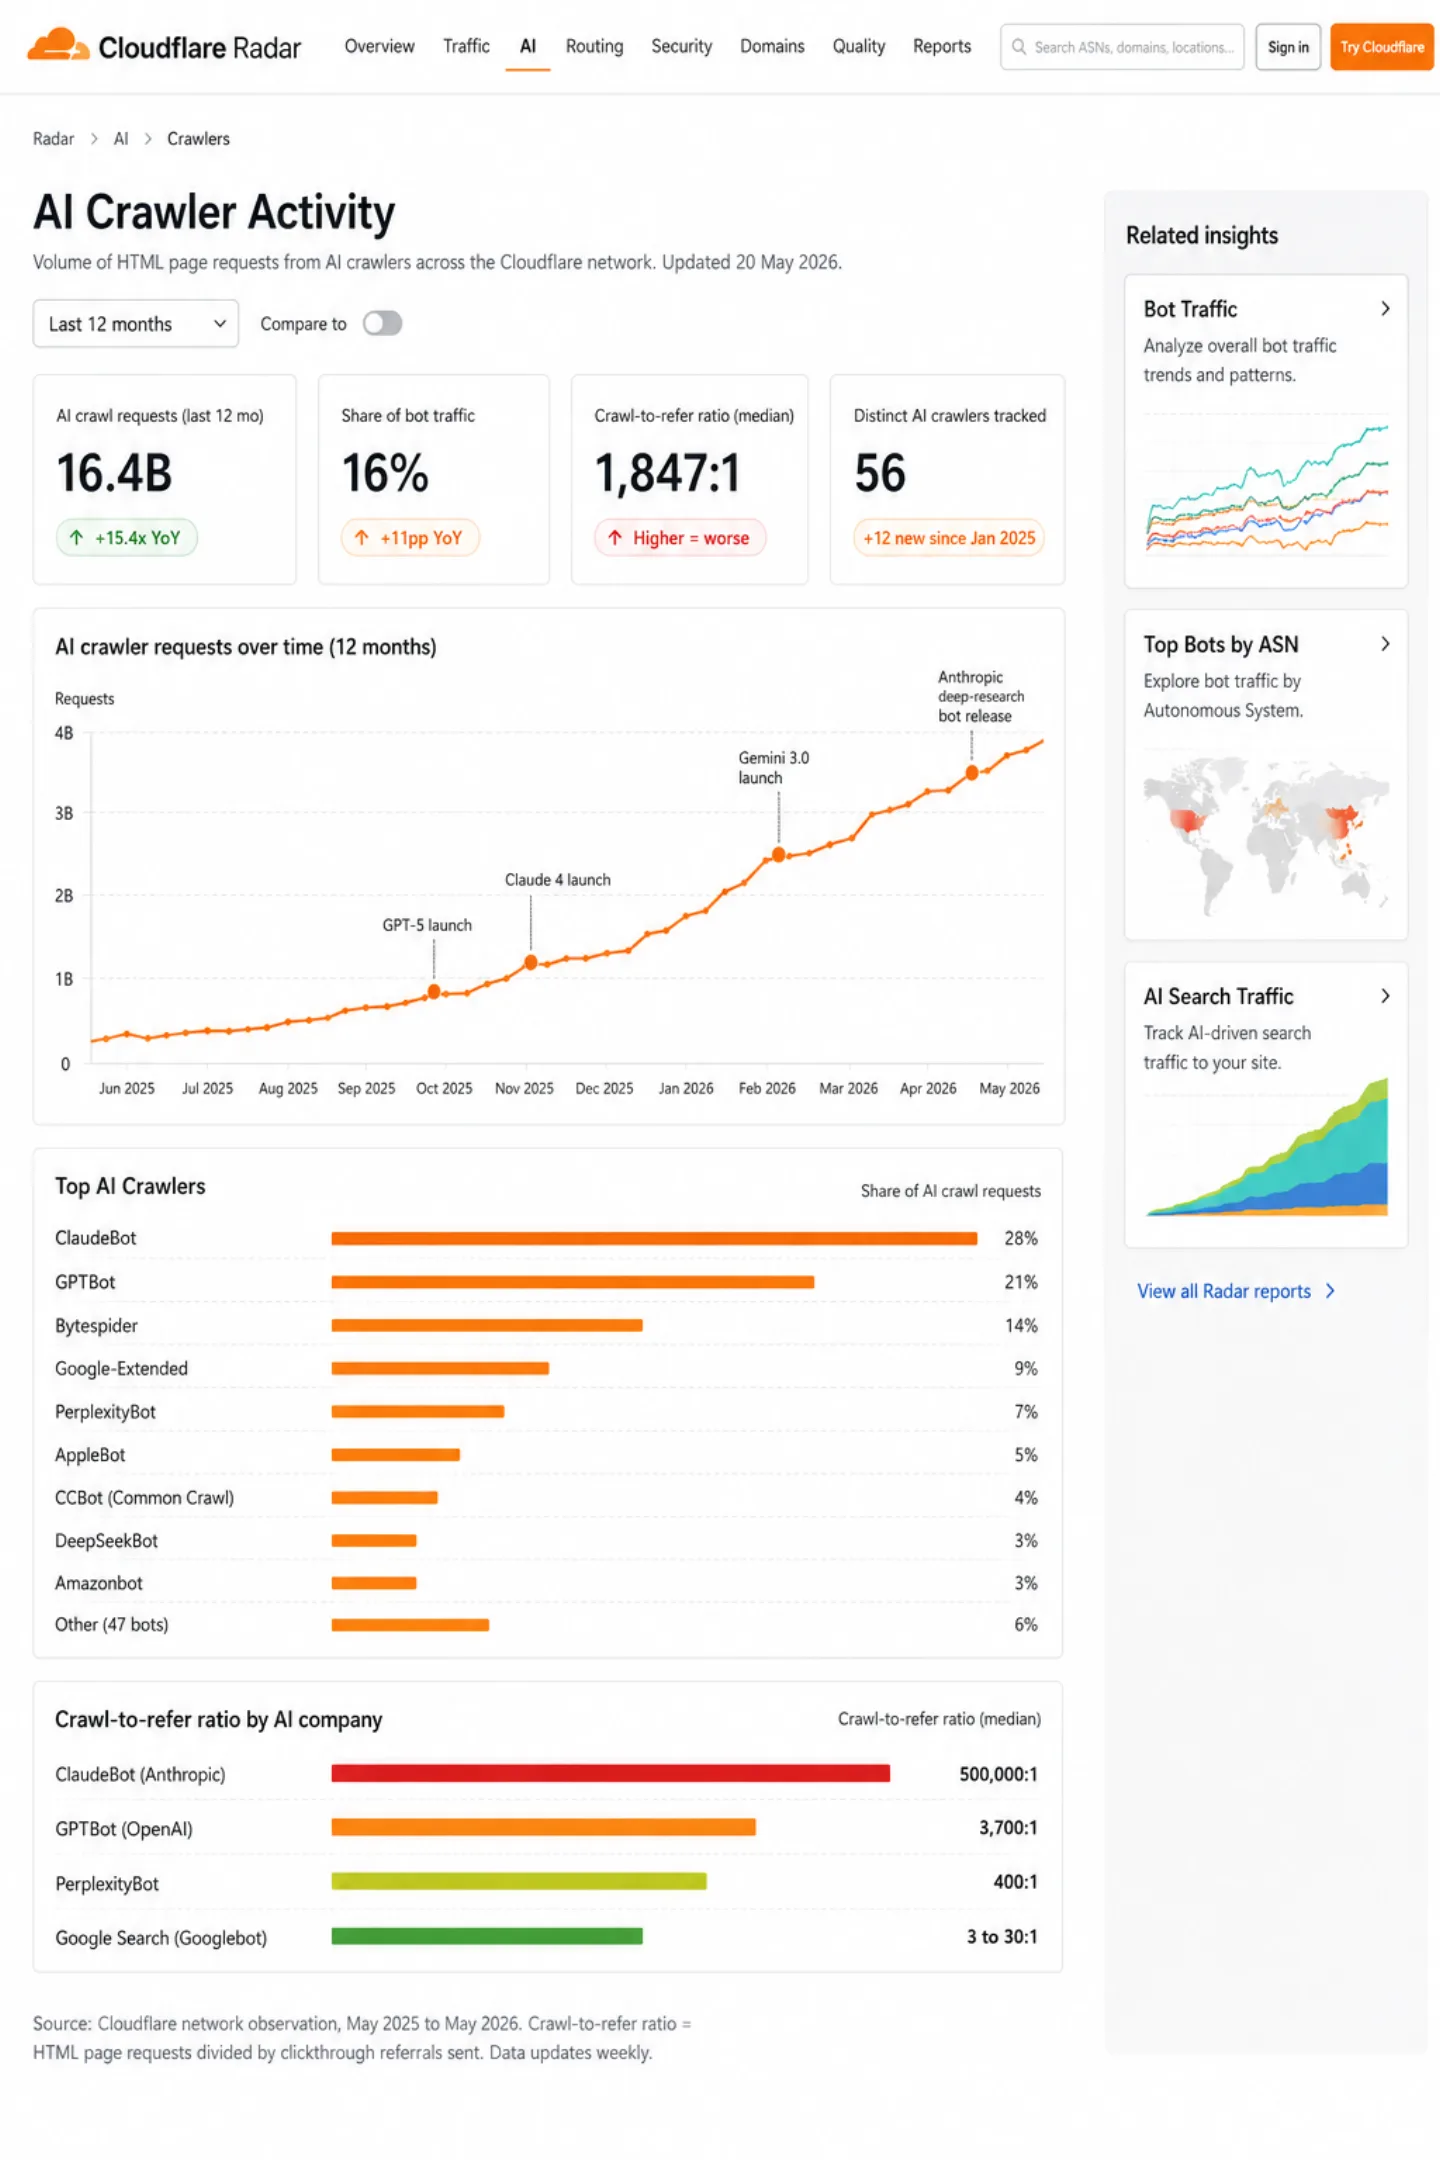The width and height of the screenshot is (1440, 2160).
Task: Click chevron beside View all Radar reports
Action: 1330,1291
